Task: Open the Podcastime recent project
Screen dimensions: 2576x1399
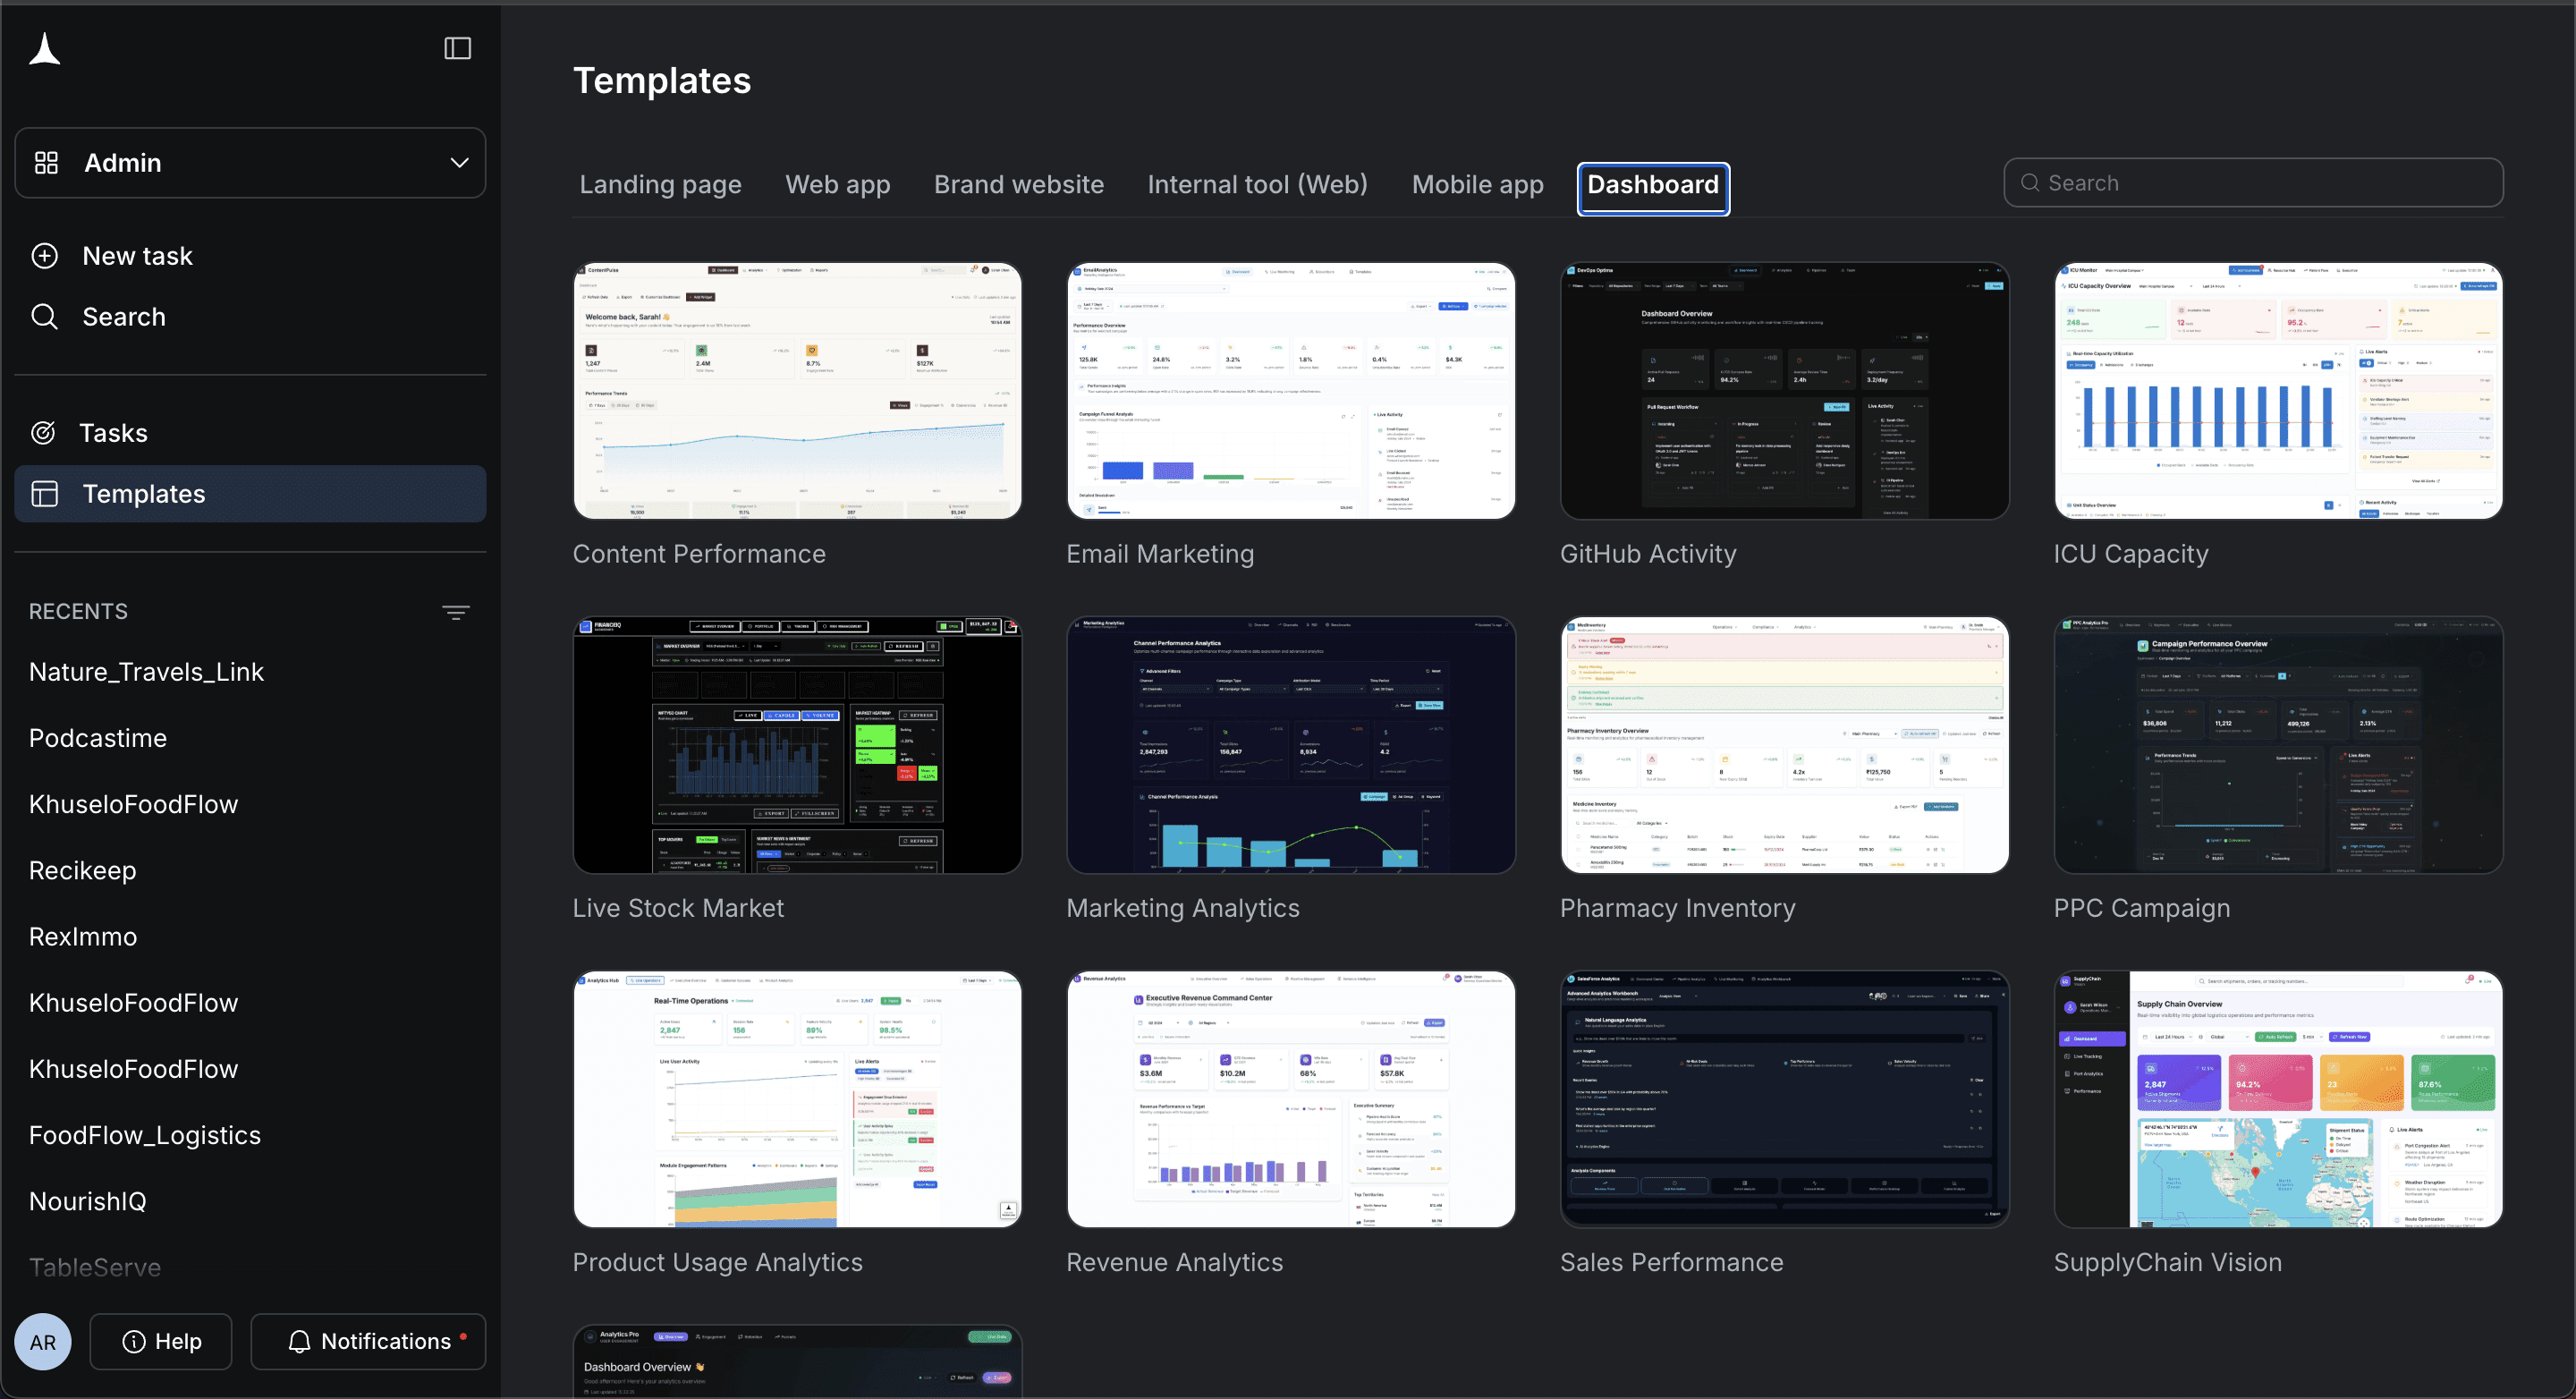Action: pyautogui.click(x=98, y=738)
